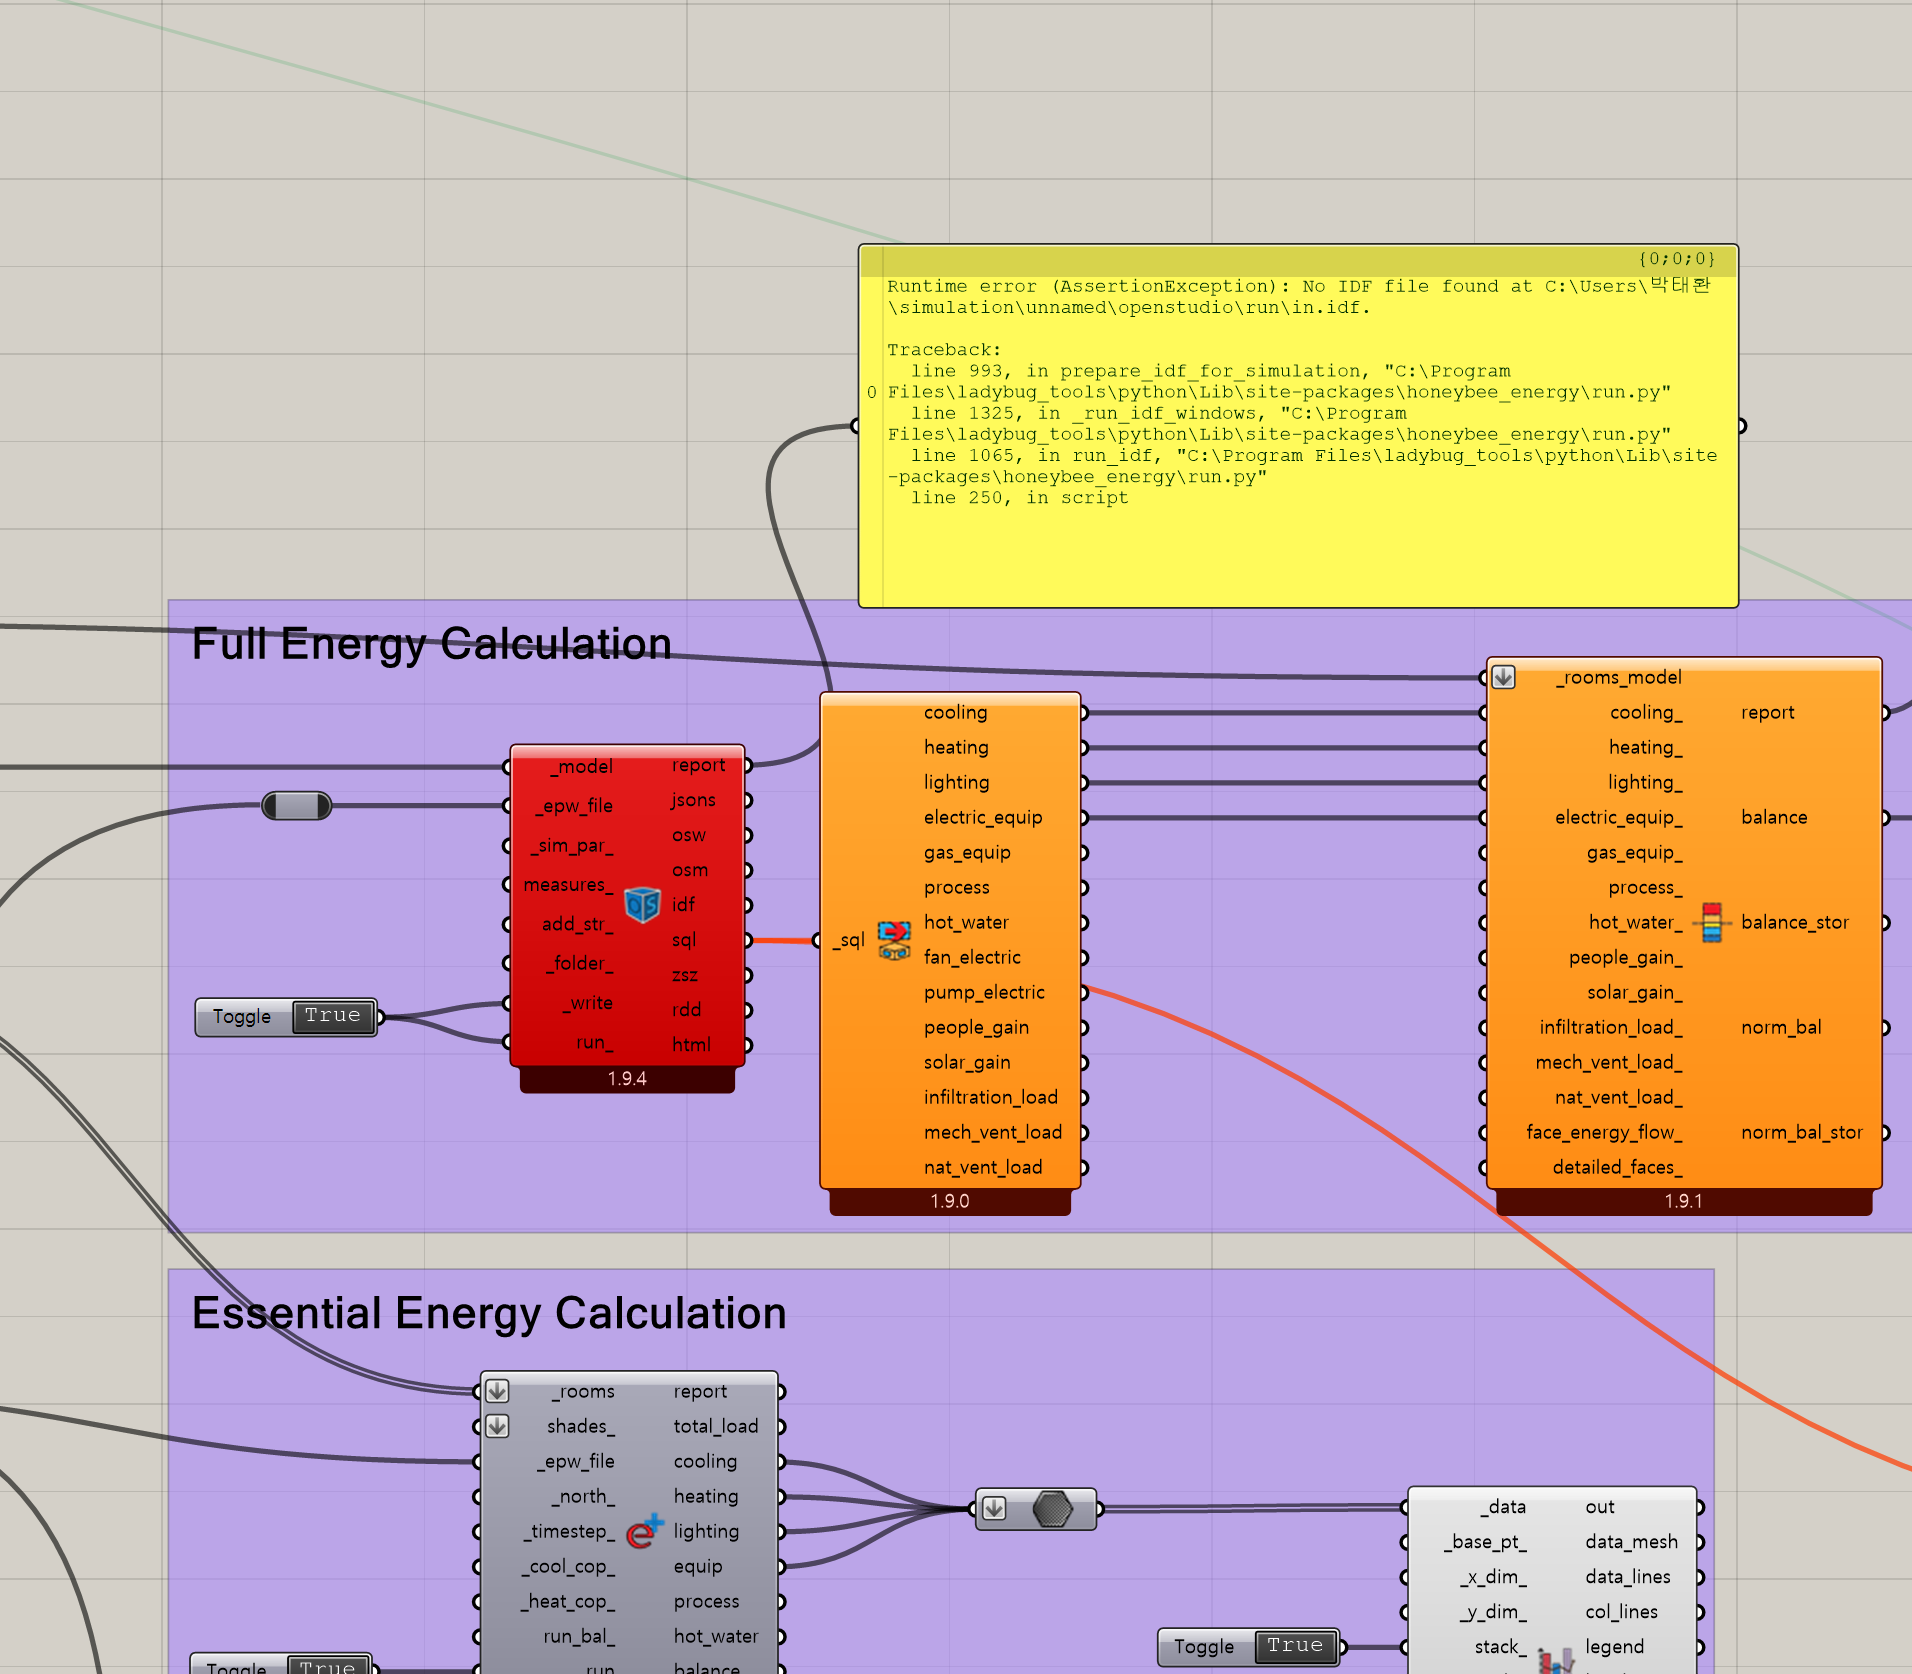Screen dimensions: 1912x1674
Task: Click the sql output on red component
Action: 684,940
